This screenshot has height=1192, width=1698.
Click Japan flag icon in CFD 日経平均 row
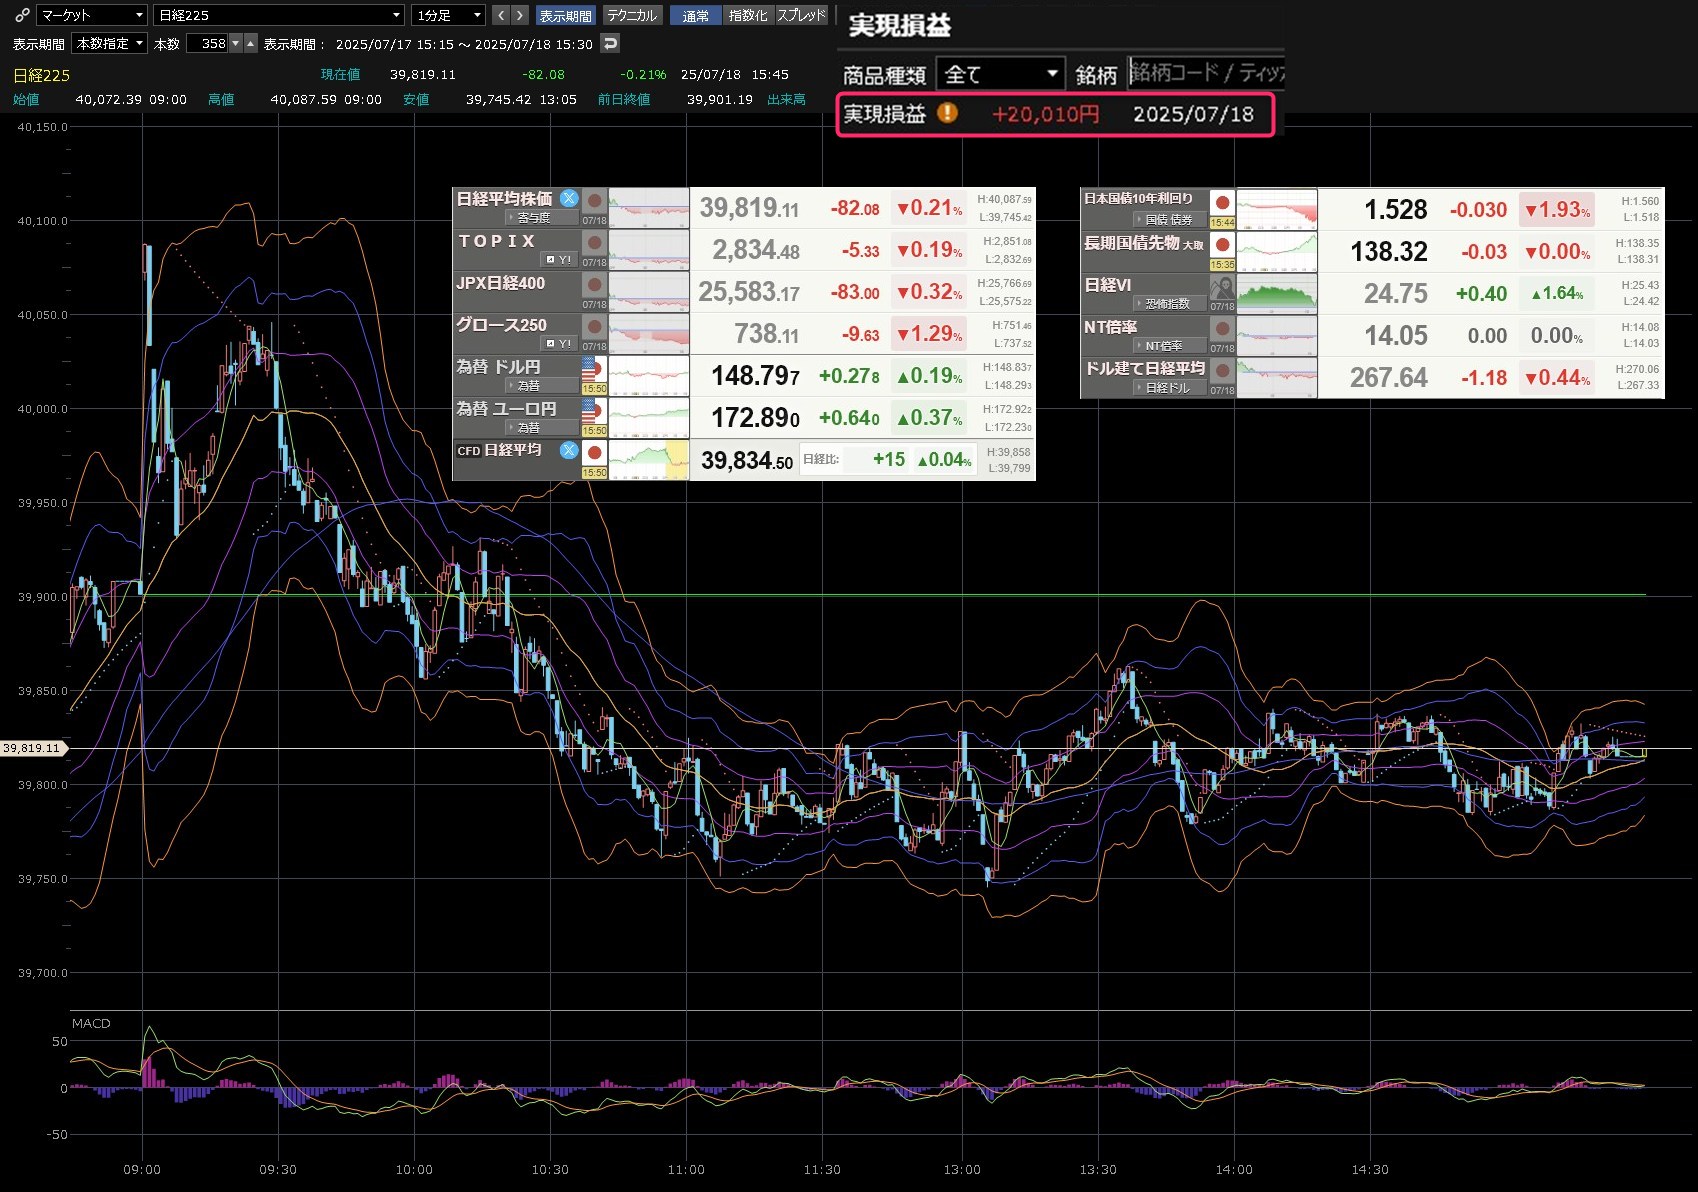click(594, 452)
